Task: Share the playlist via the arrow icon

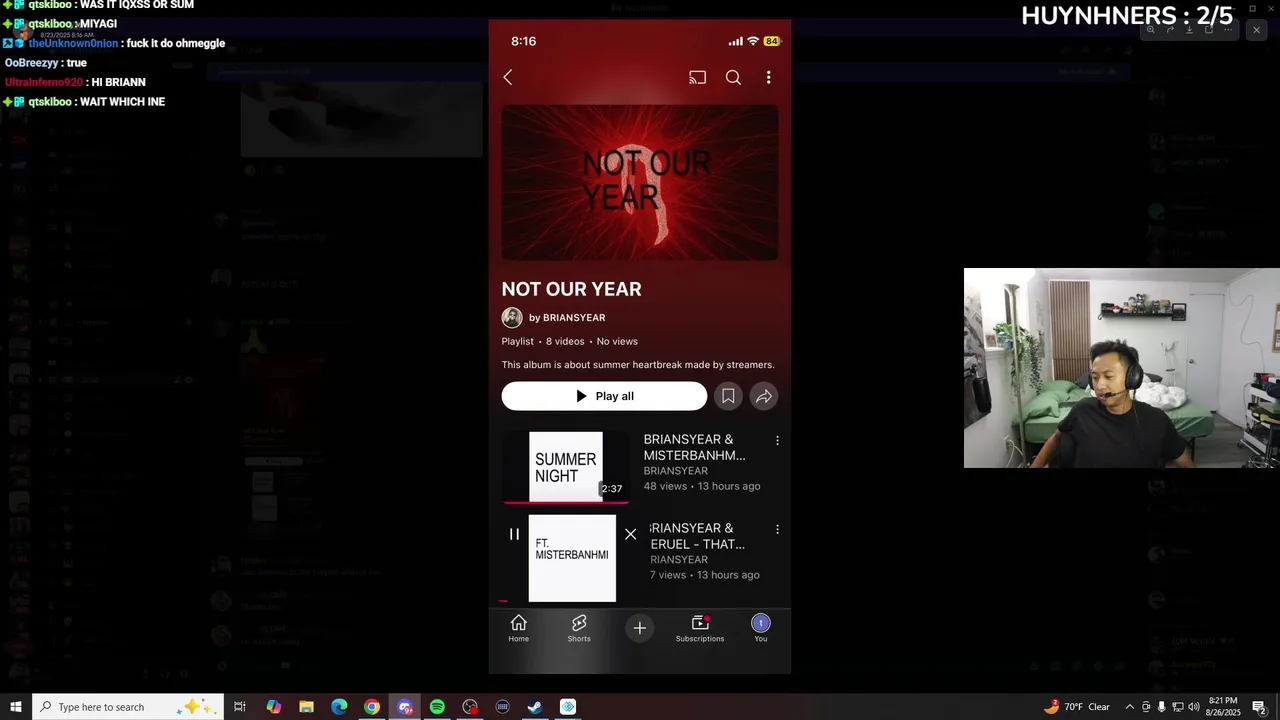Action: point(764,396)
